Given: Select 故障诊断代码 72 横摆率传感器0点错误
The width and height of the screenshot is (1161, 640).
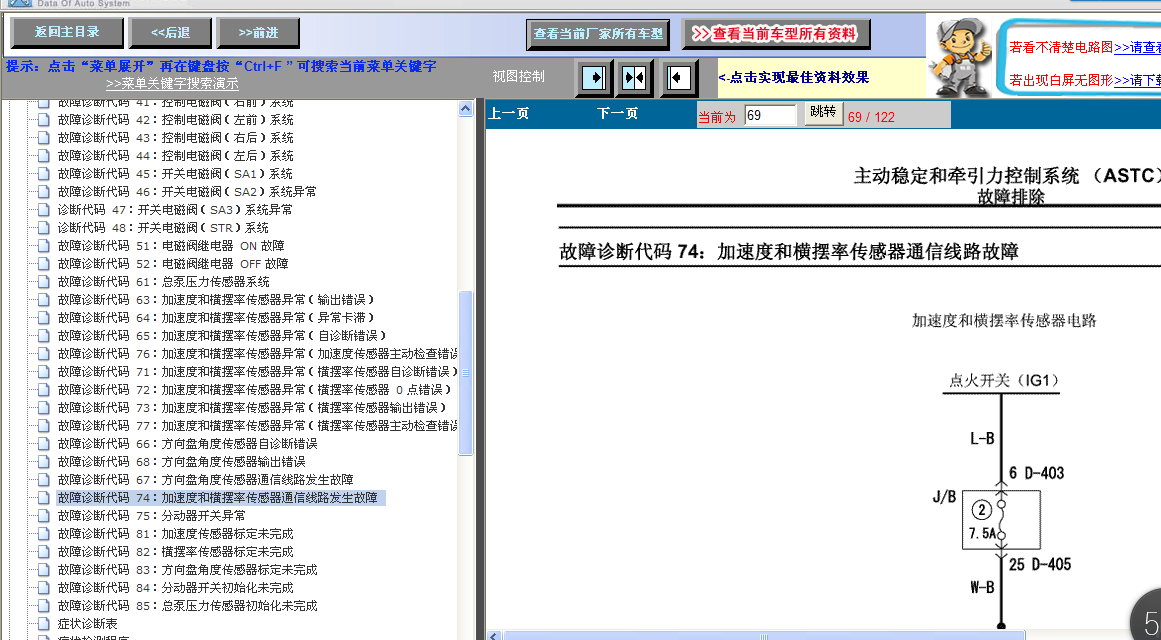Looking at the screenshot, I should (254, 390).
